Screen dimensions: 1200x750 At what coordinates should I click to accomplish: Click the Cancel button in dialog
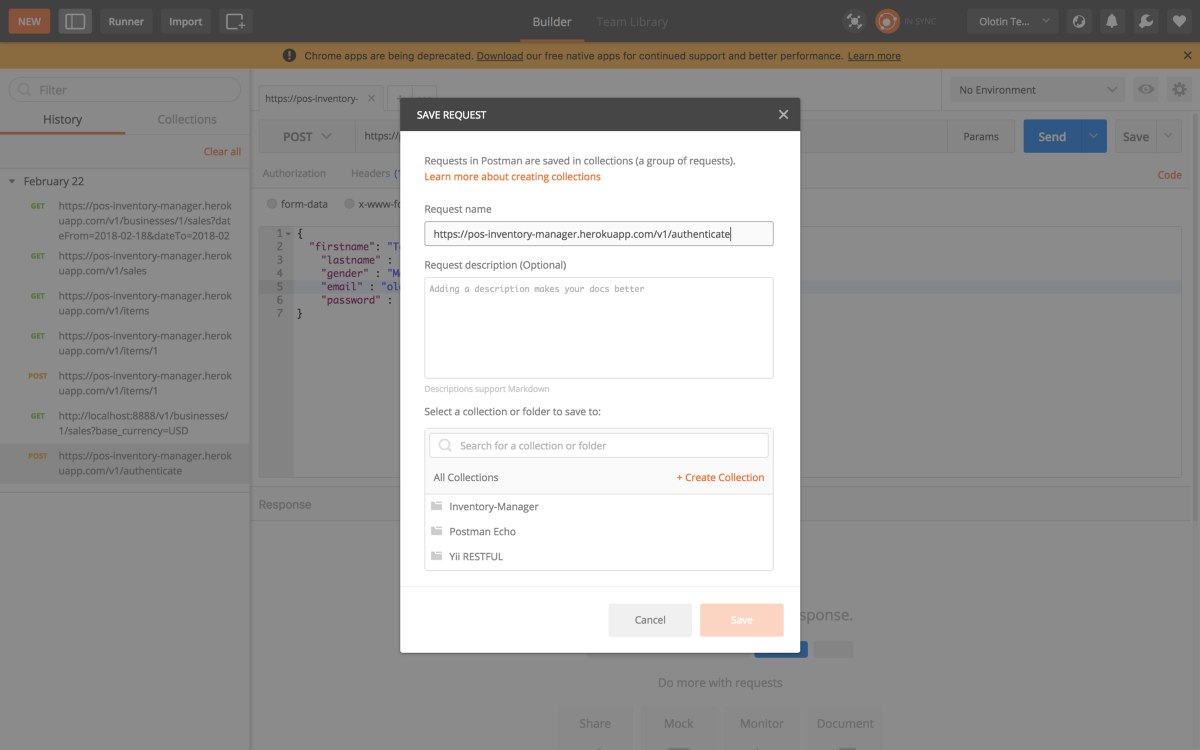pos(650,620)
